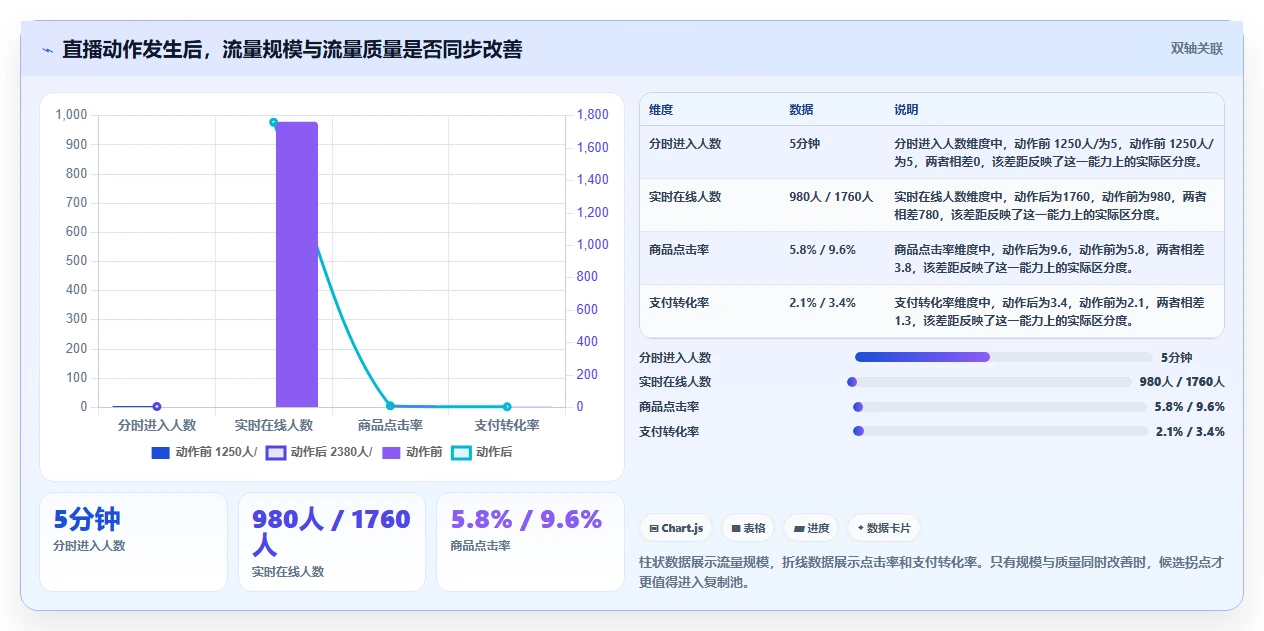1264x631 pixels.
Task: Select the 表格 chip
Action: click(x=748, y=528)
